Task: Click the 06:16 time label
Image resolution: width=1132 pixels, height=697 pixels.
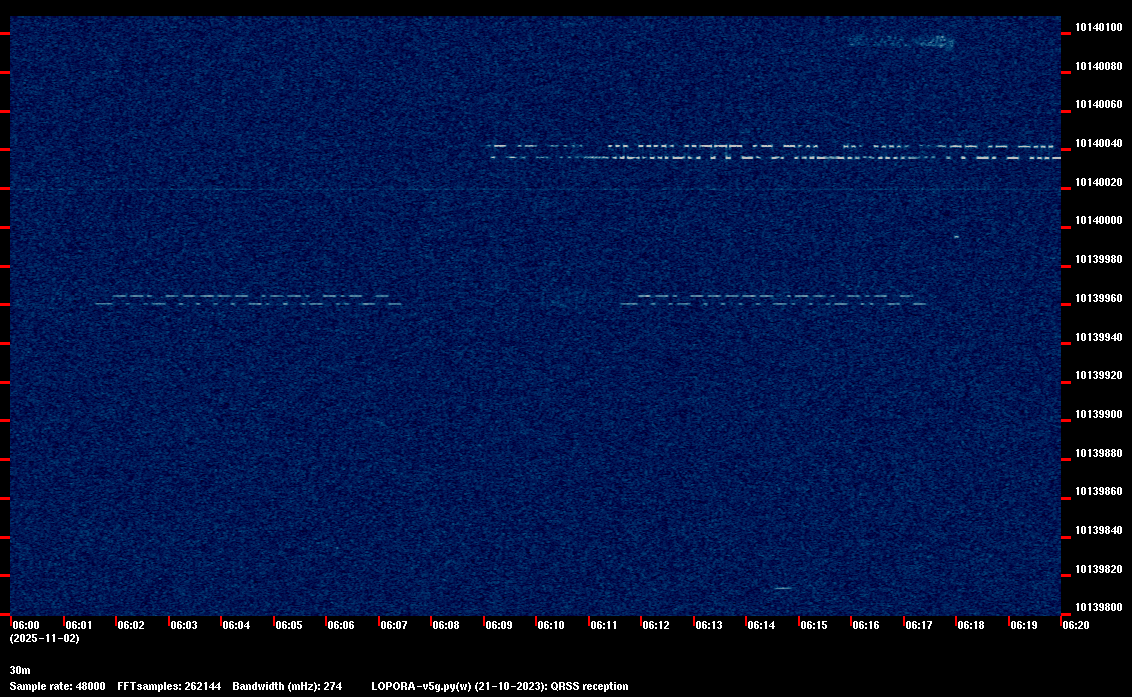Action: (866, 625)
